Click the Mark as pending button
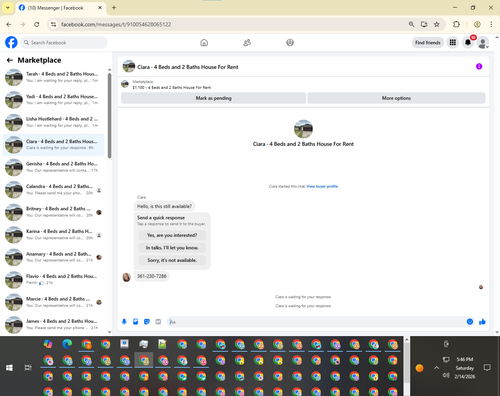The height and width of the screenshot is (396, 500). [x=213, y=98]
